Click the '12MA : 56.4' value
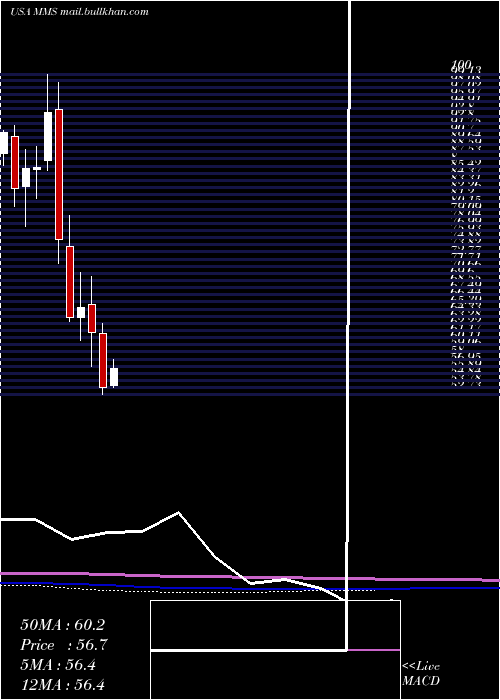The image size is (500, 700). tap(62, 685)
